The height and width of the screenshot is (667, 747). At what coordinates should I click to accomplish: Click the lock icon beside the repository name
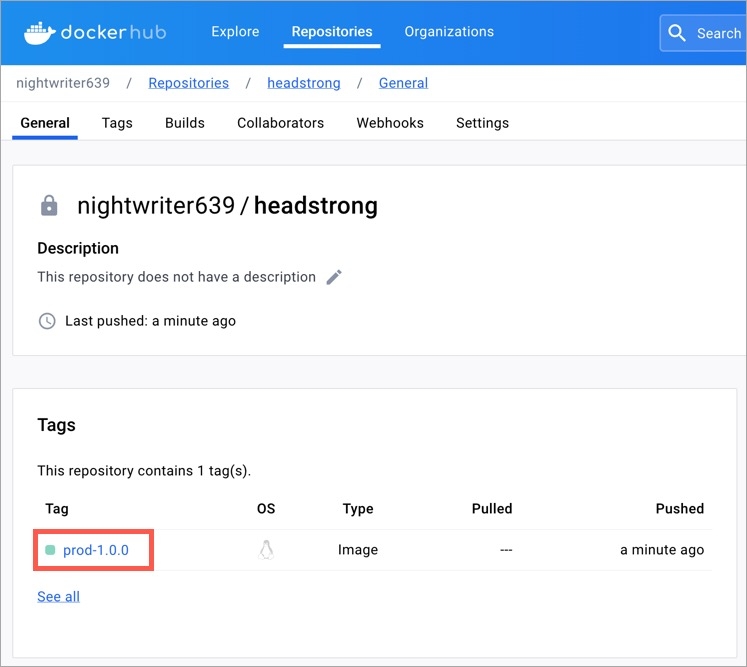49,206
